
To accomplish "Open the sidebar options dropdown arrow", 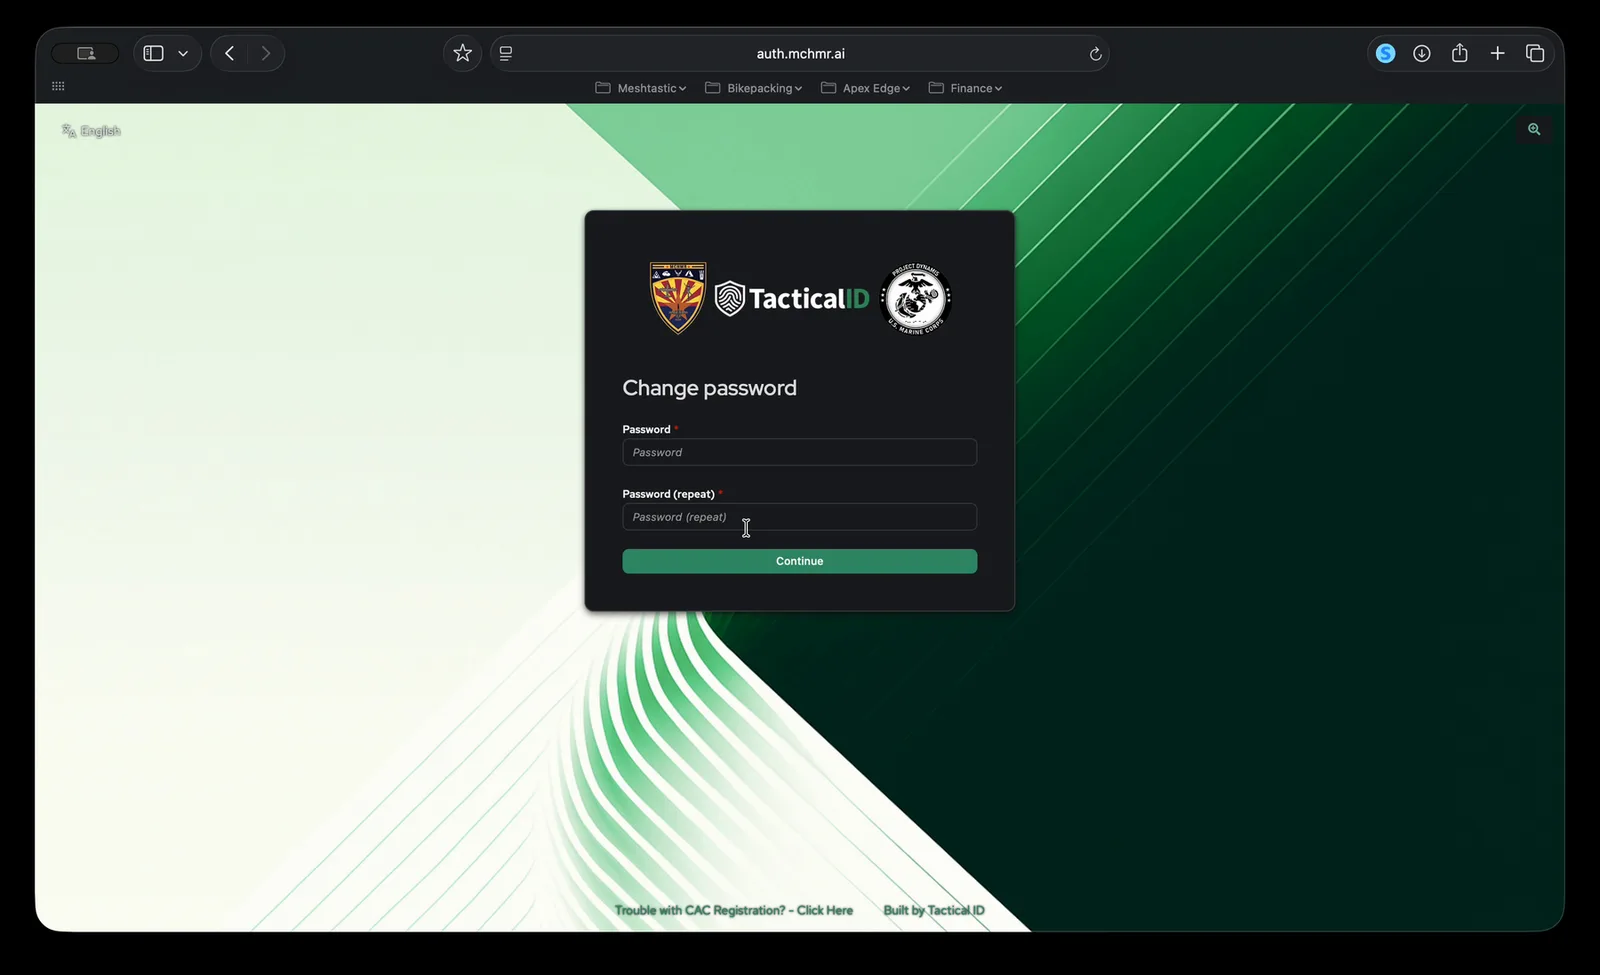I will click(x=183, y=53).
